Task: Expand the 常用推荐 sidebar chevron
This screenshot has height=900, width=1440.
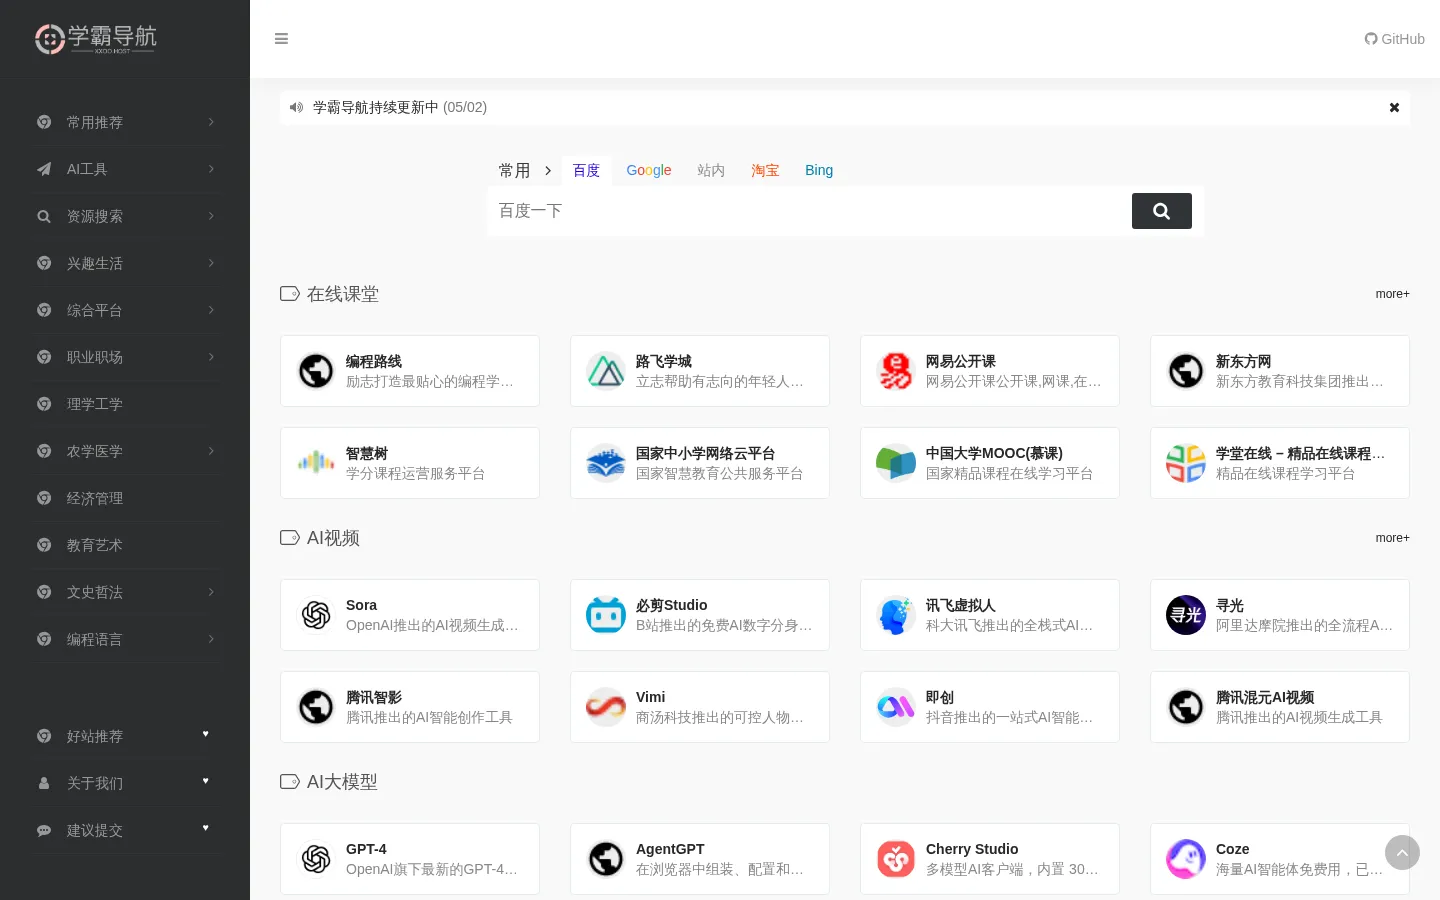Action: tap(211, 122)
